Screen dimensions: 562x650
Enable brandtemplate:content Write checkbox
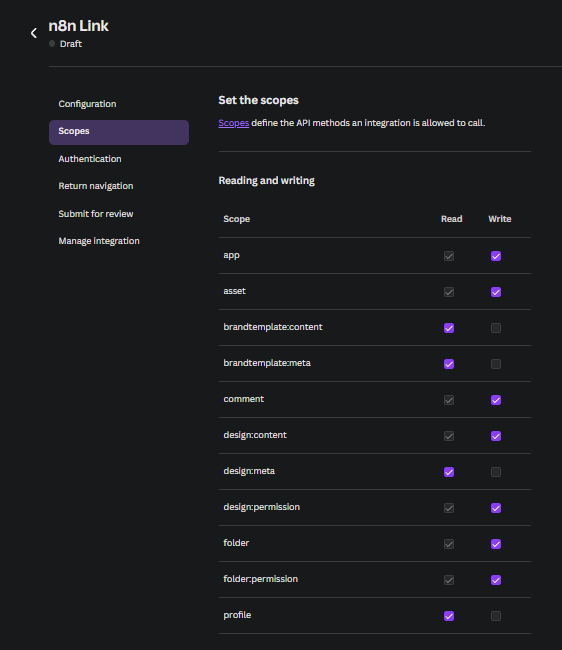tap(496, 328)
